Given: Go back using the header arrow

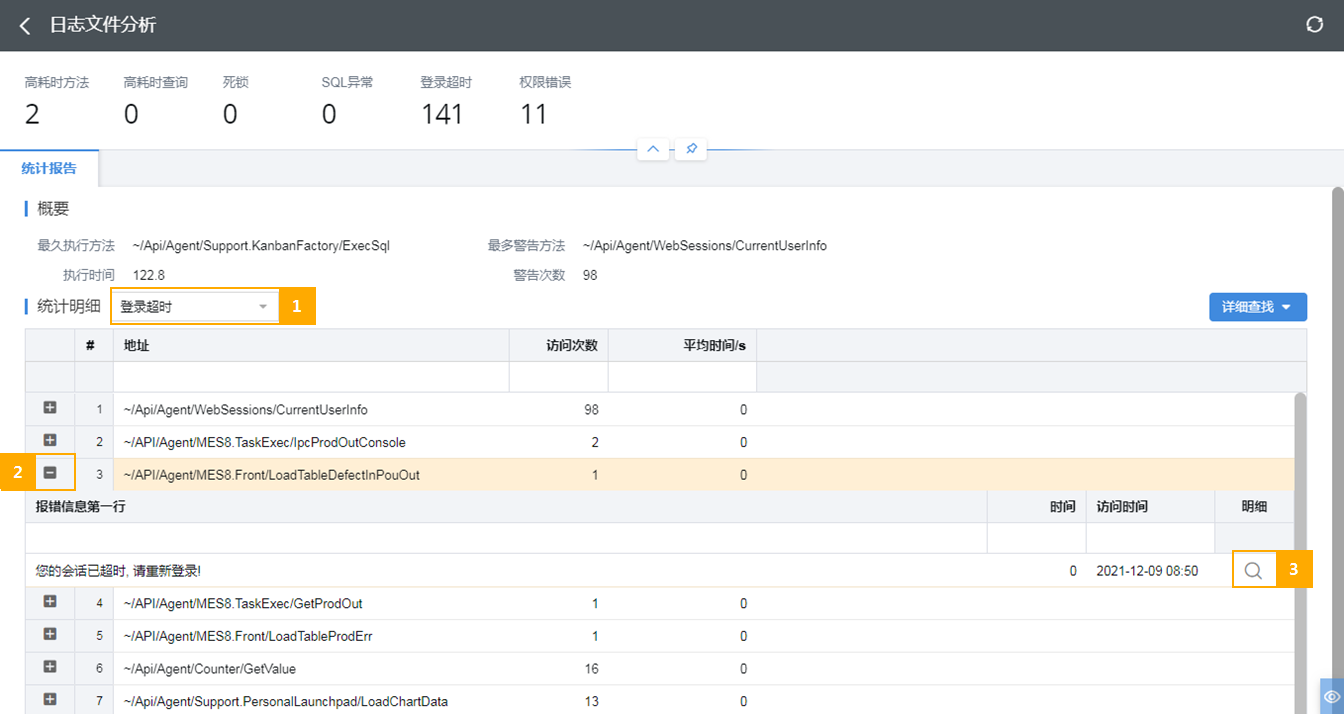Looking at the screenshot, I should pos(25,25).
